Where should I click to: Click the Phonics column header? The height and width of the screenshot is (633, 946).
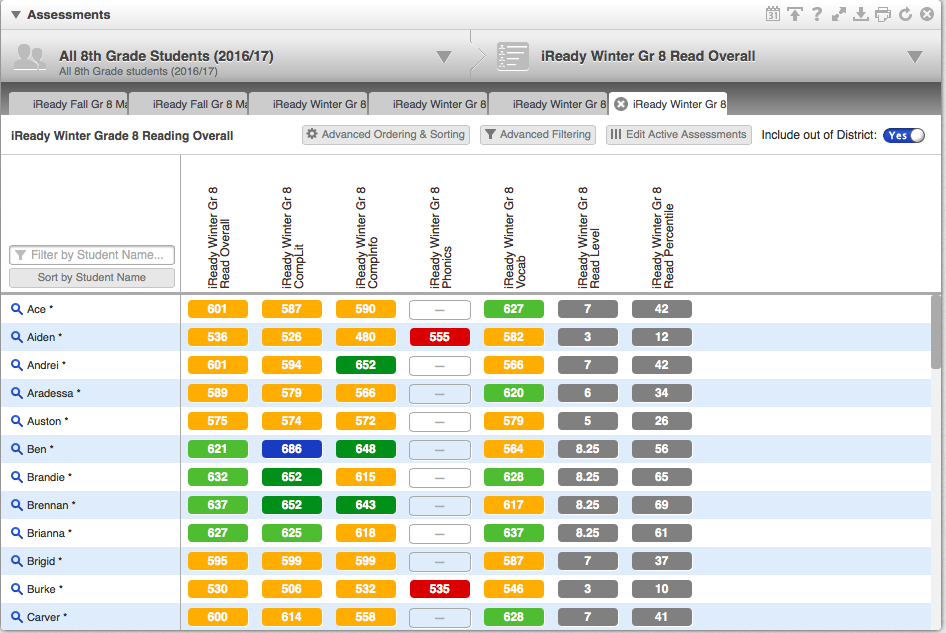coord(440,237)
